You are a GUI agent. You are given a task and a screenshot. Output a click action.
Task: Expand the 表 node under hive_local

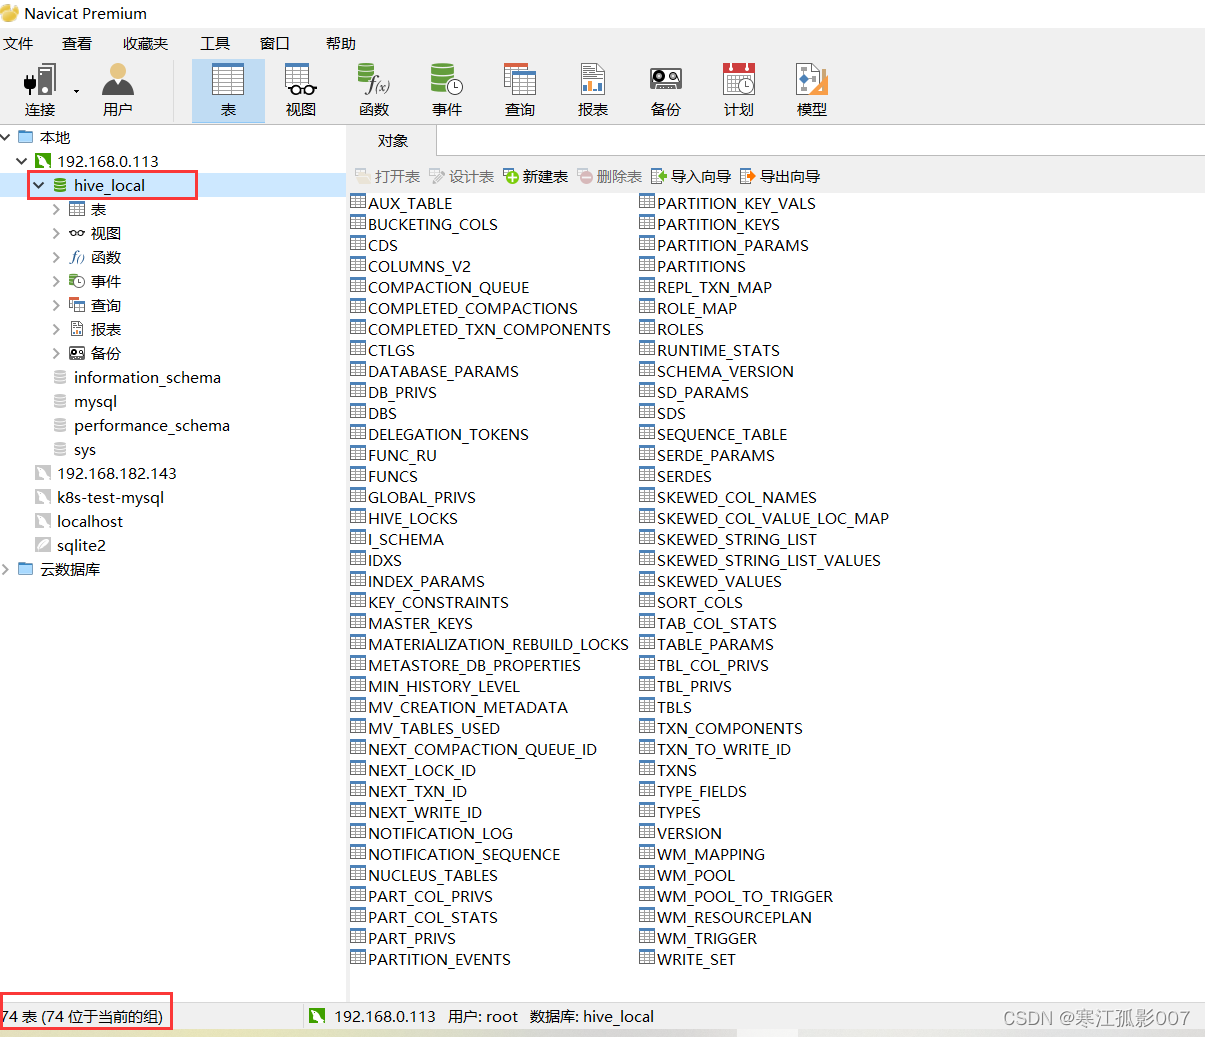point(56,209)
